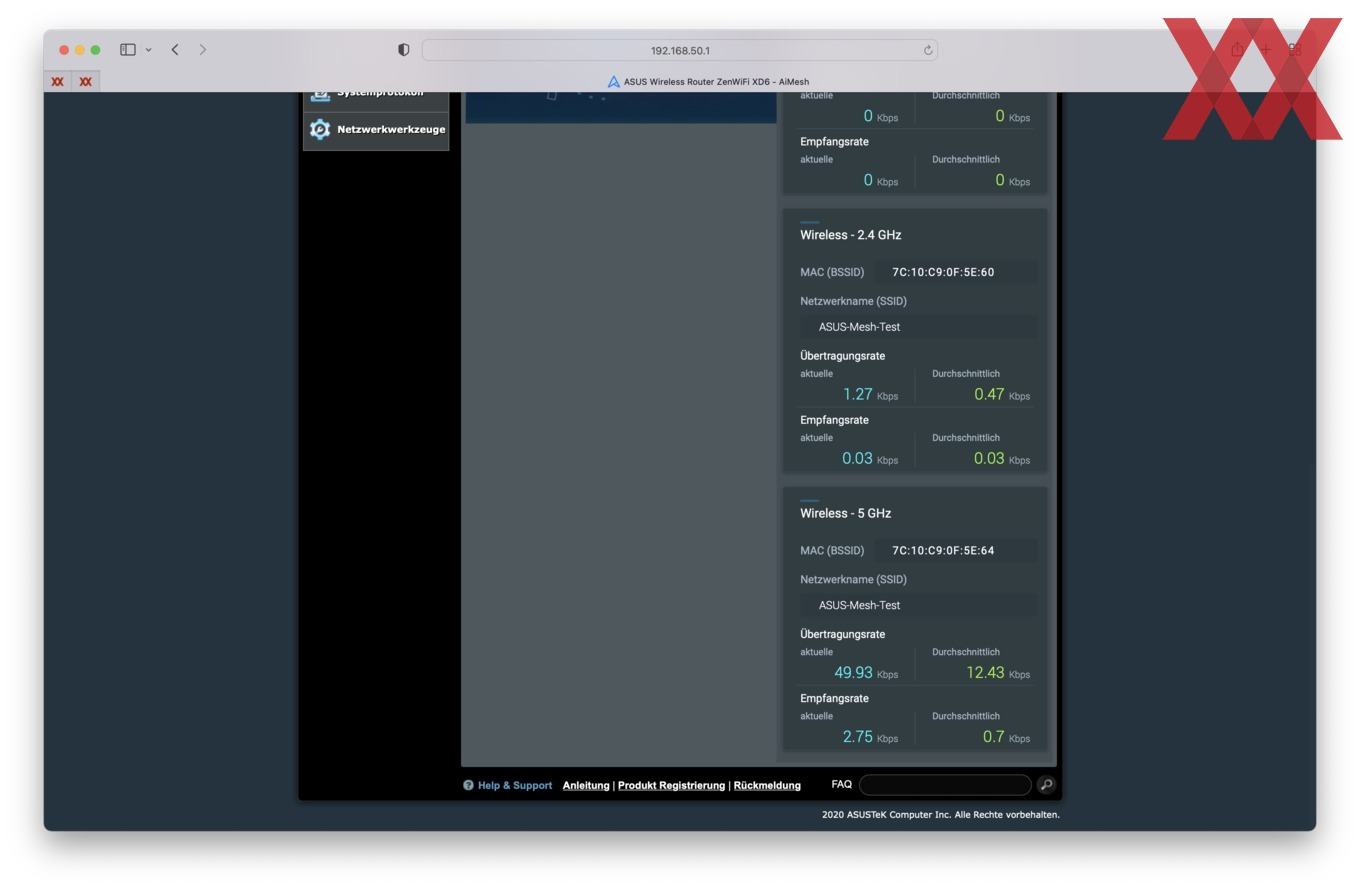Click the 2020 ASUSTeK copyright notice
This screenshot has width=1360, height=889.
click(x=941, y=815)
